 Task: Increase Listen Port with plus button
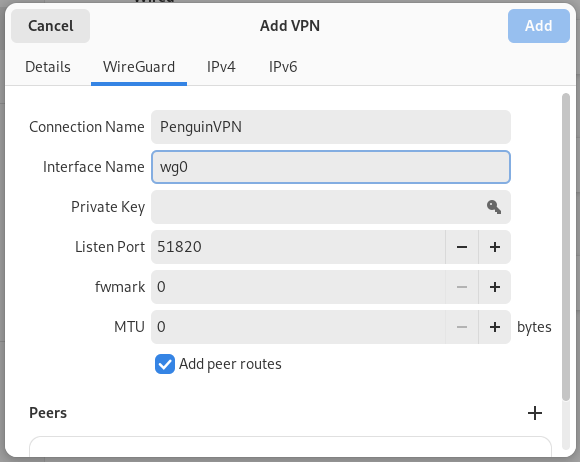click(x=495, y=247)
